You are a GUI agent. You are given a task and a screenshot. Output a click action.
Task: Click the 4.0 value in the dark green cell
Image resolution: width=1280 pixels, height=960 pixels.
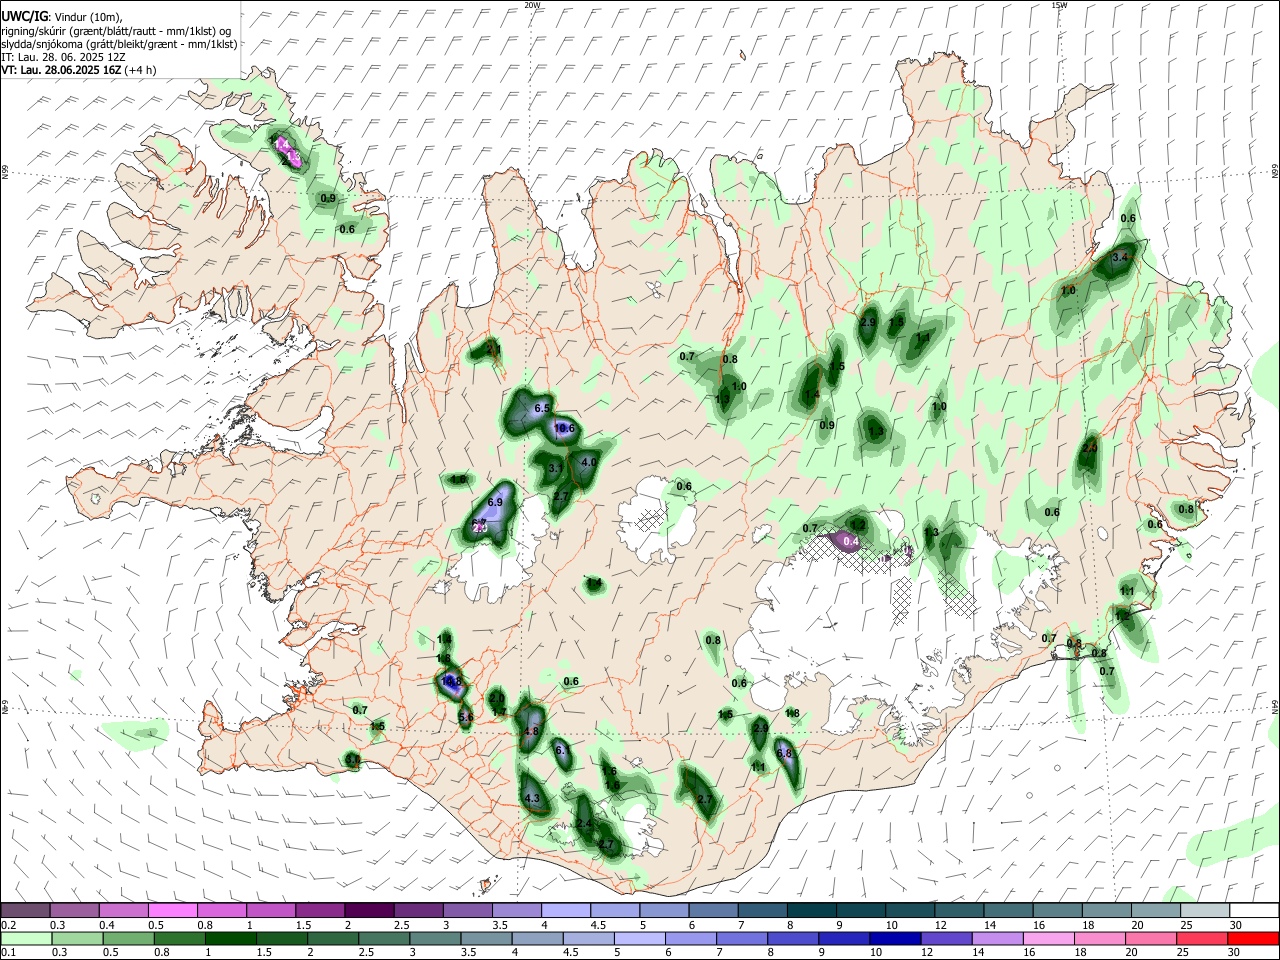(x=589, y=462)
